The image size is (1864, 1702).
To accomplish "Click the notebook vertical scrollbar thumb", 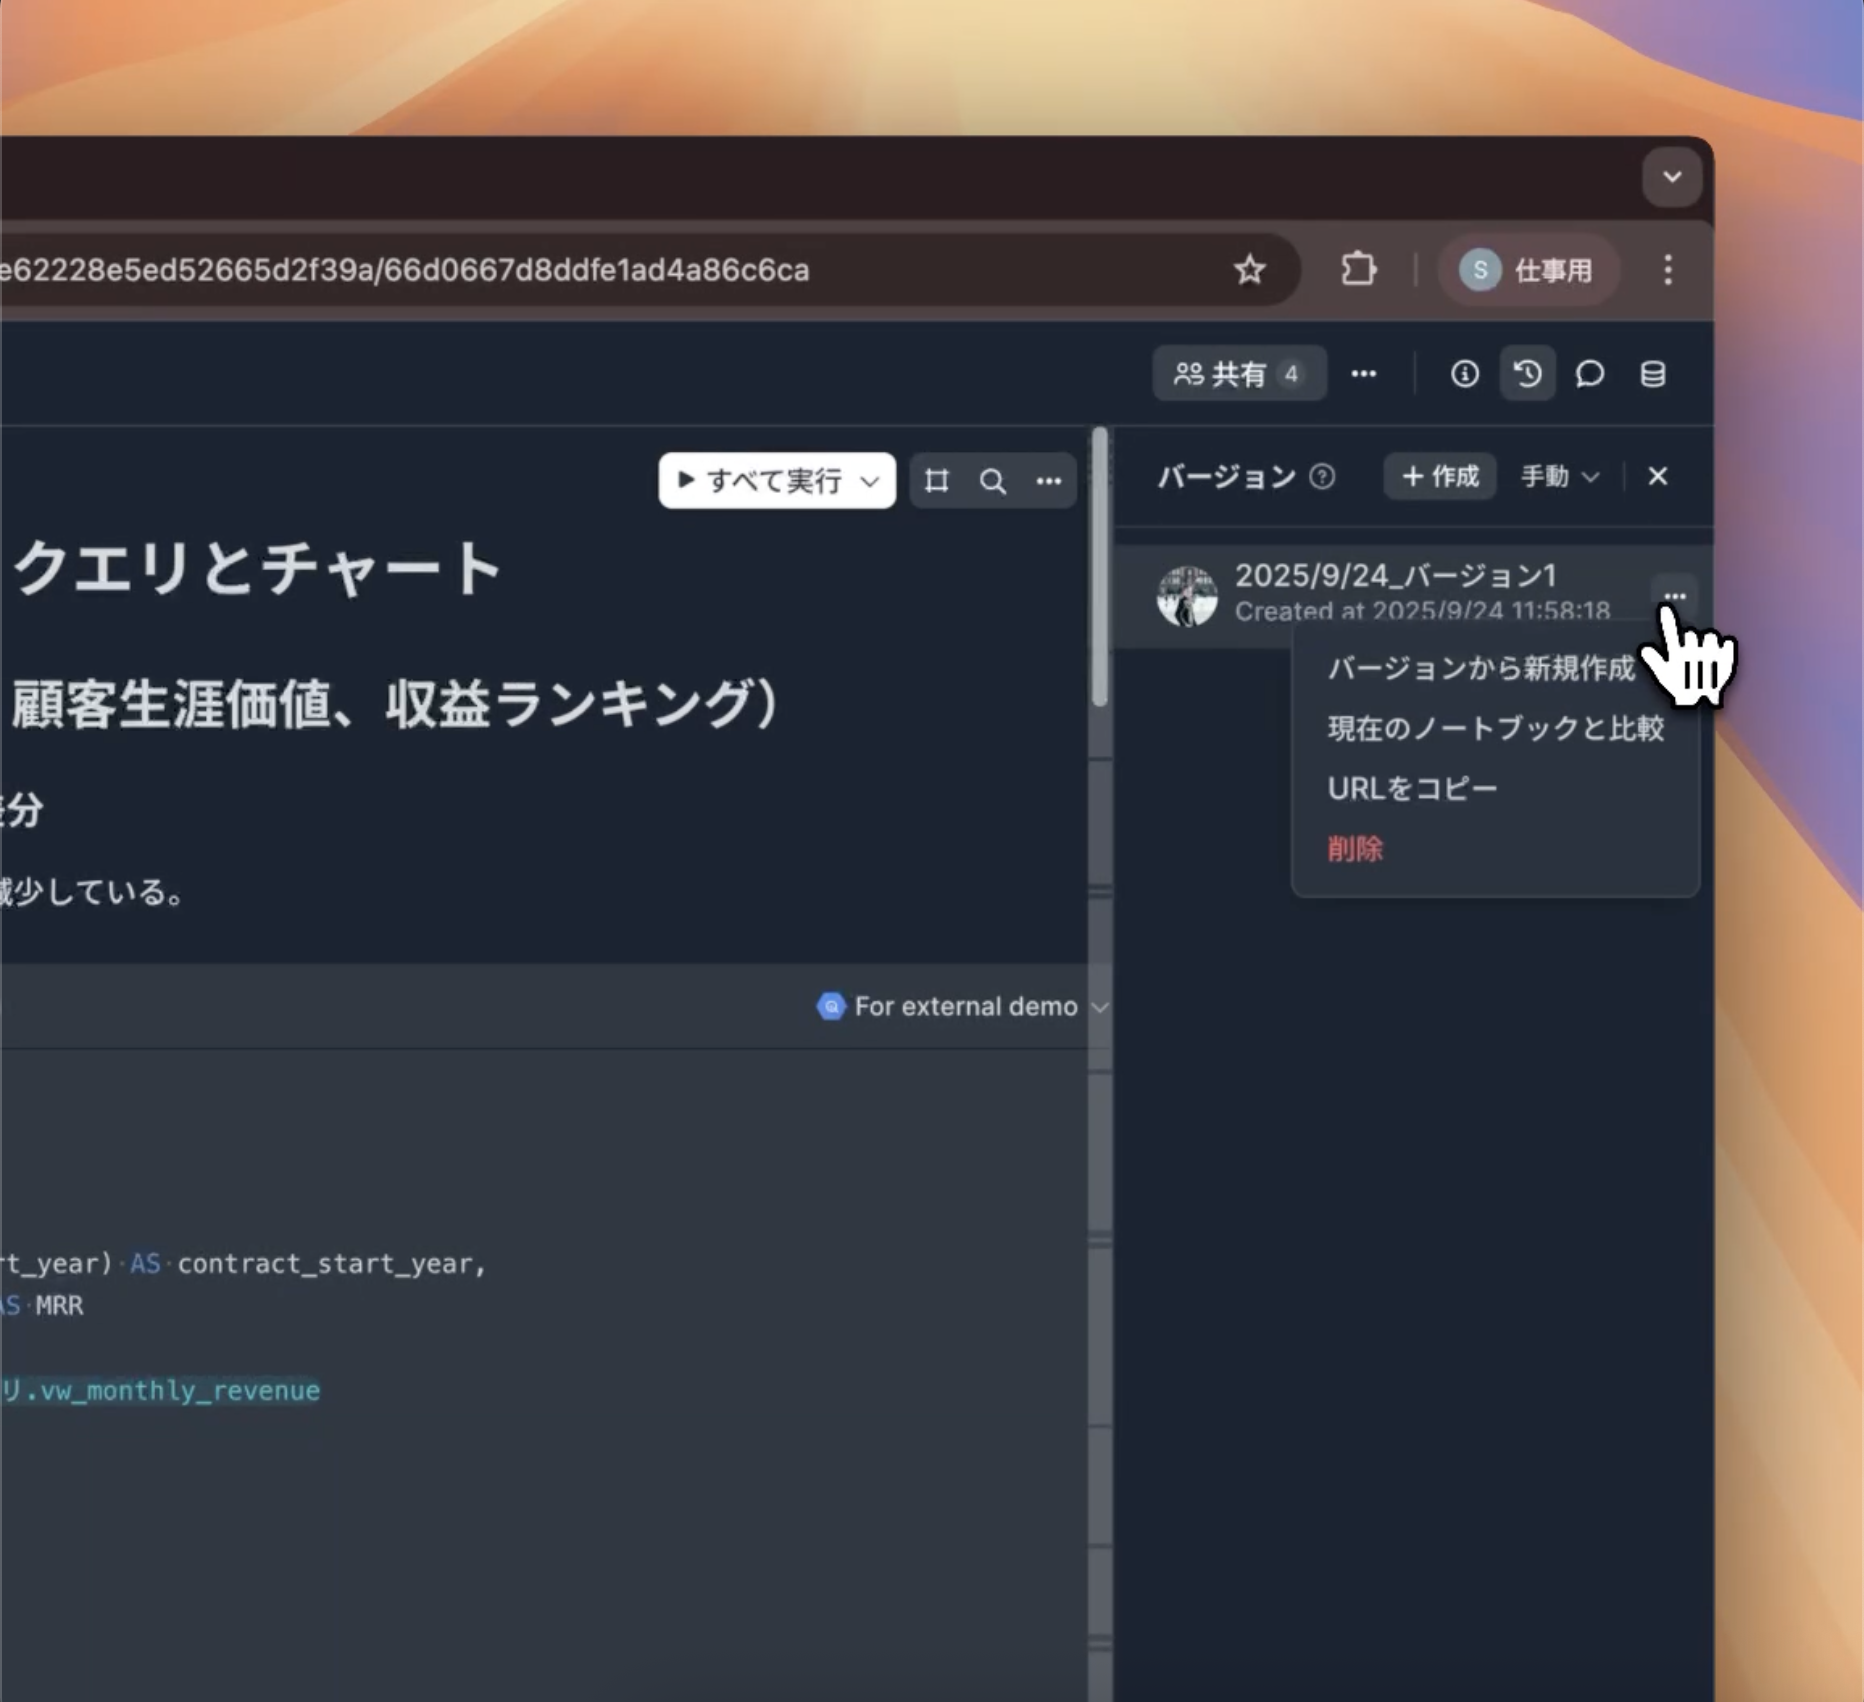I will pyautogui.click(x=1100, y=566).
